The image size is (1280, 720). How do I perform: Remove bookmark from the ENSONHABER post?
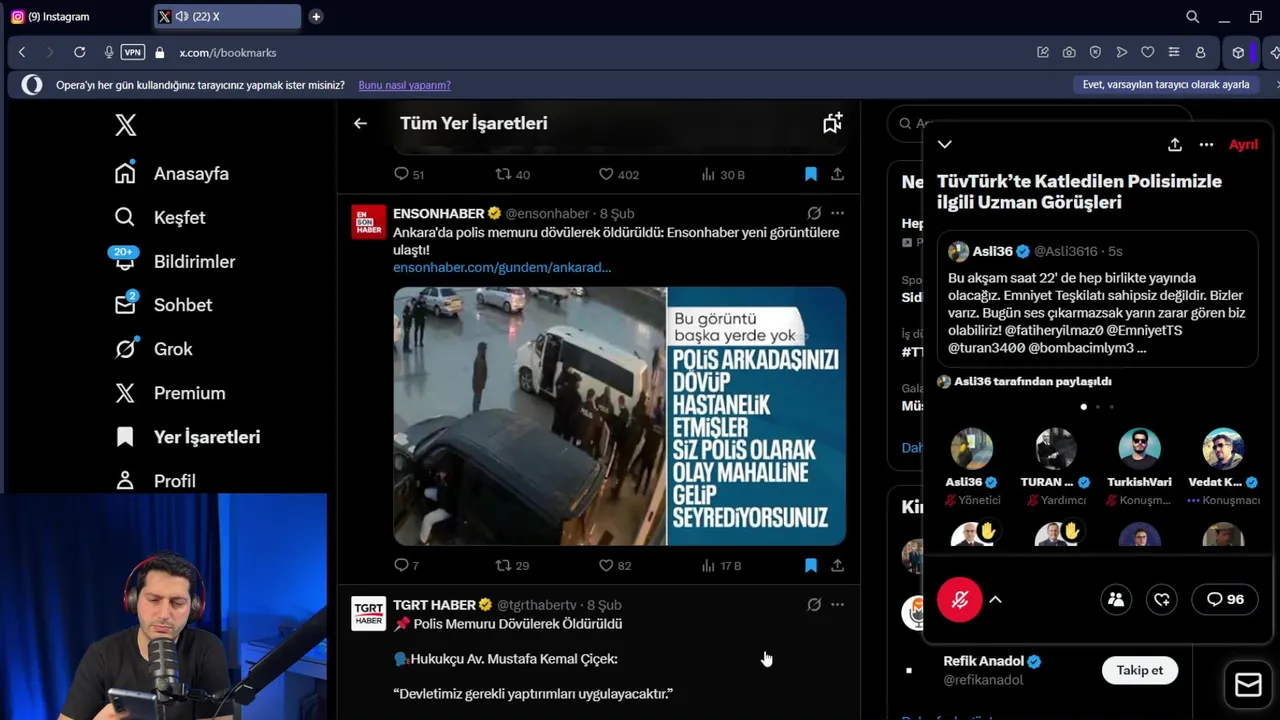[x=811, y=565]
